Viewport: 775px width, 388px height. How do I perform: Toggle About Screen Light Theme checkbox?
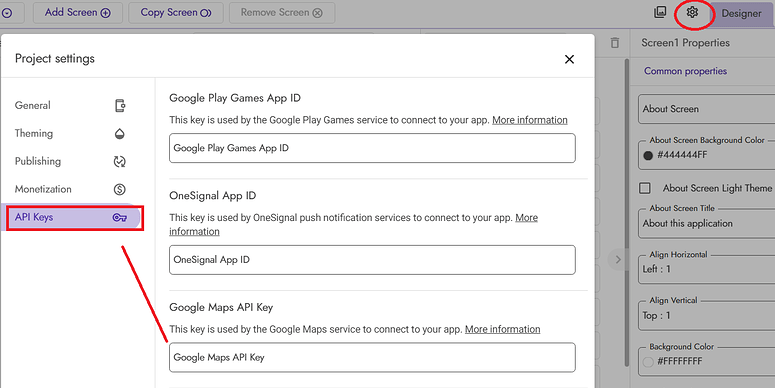point(645,188)
